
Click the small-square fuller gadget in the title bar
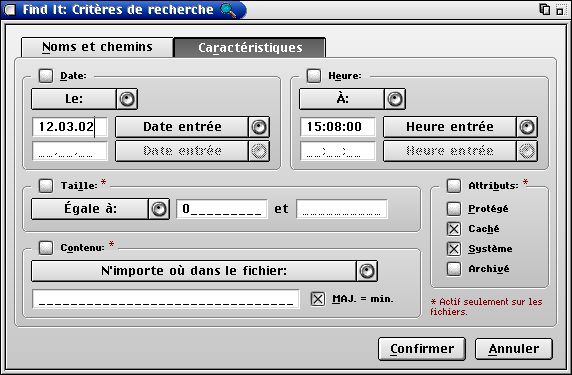[560, 10]
